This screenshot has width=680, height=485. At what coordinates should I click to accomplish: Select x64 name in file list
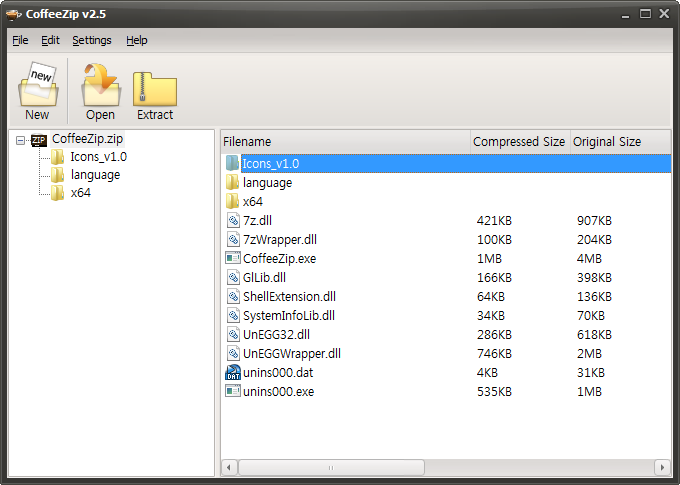[x=253, y=202]
